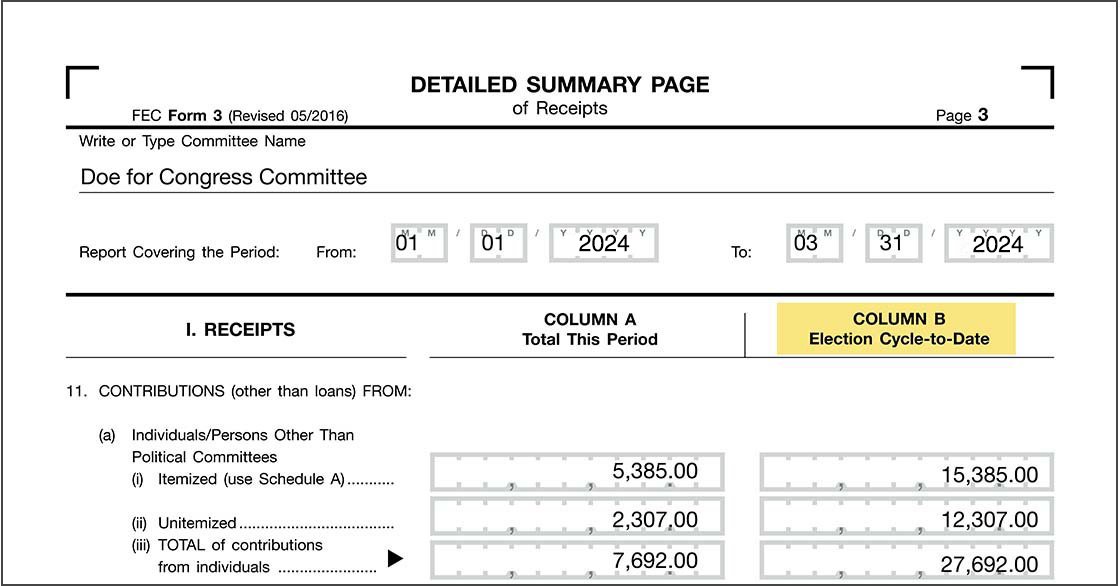Click the top-right corner registration mark

(x=1040, y=79)
